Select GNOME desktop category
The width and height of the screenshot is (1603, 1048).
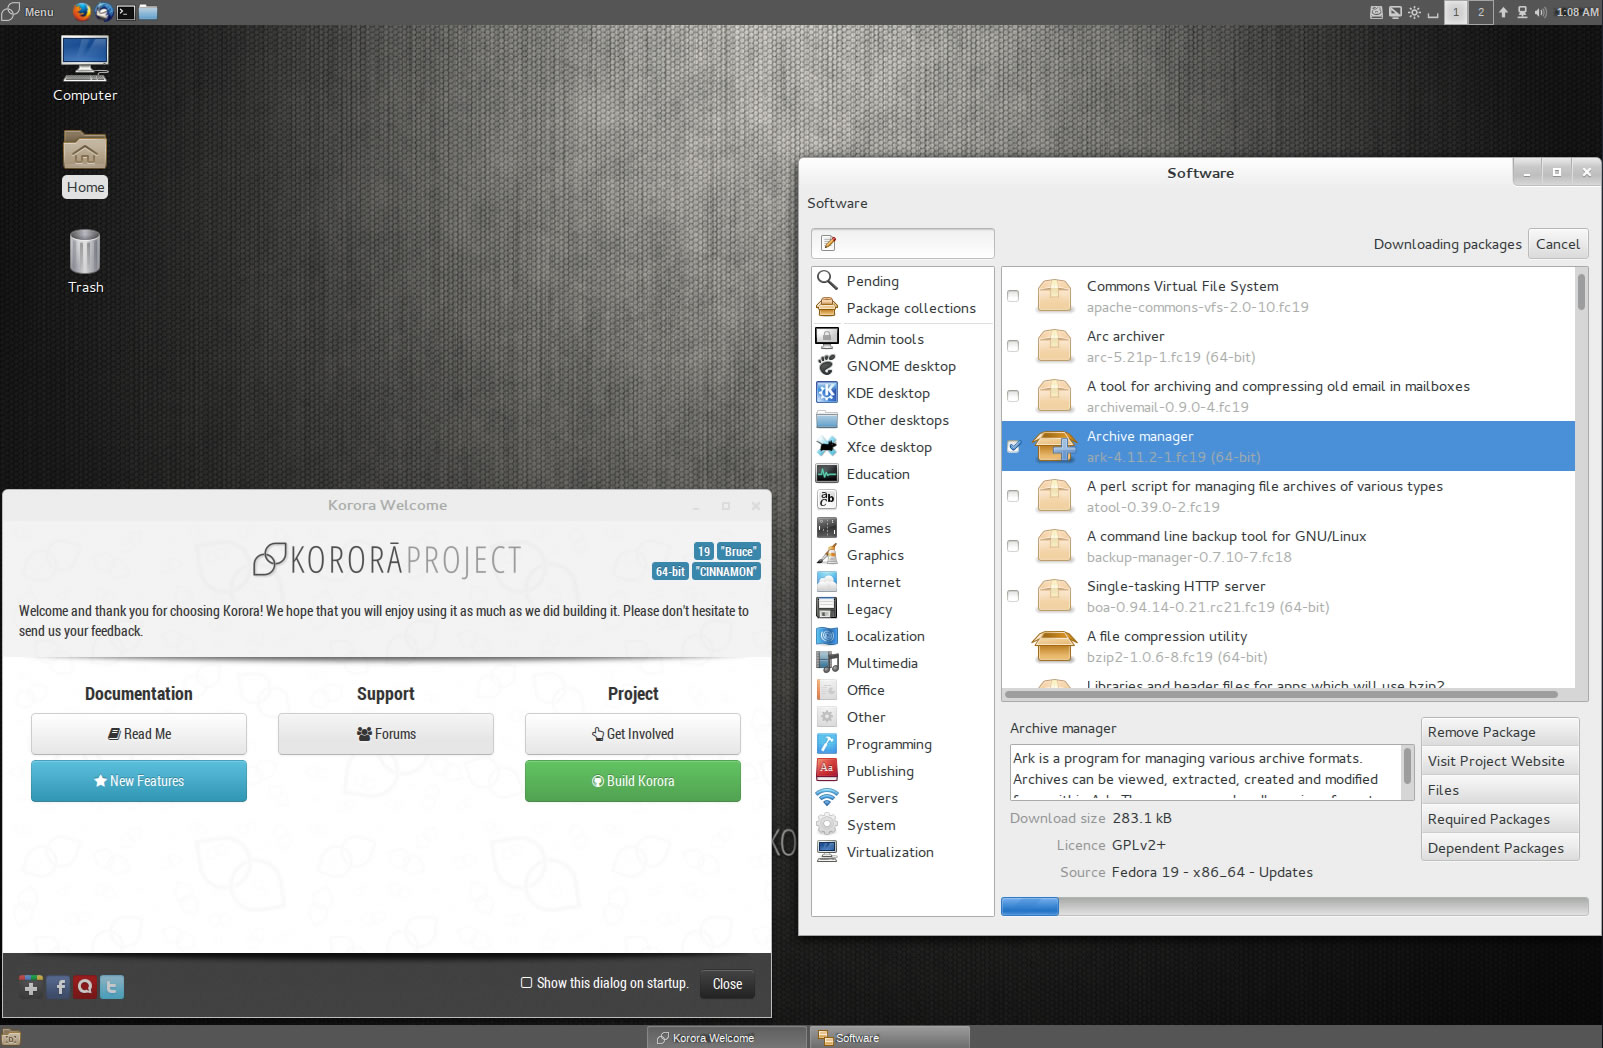click(902, 366)
